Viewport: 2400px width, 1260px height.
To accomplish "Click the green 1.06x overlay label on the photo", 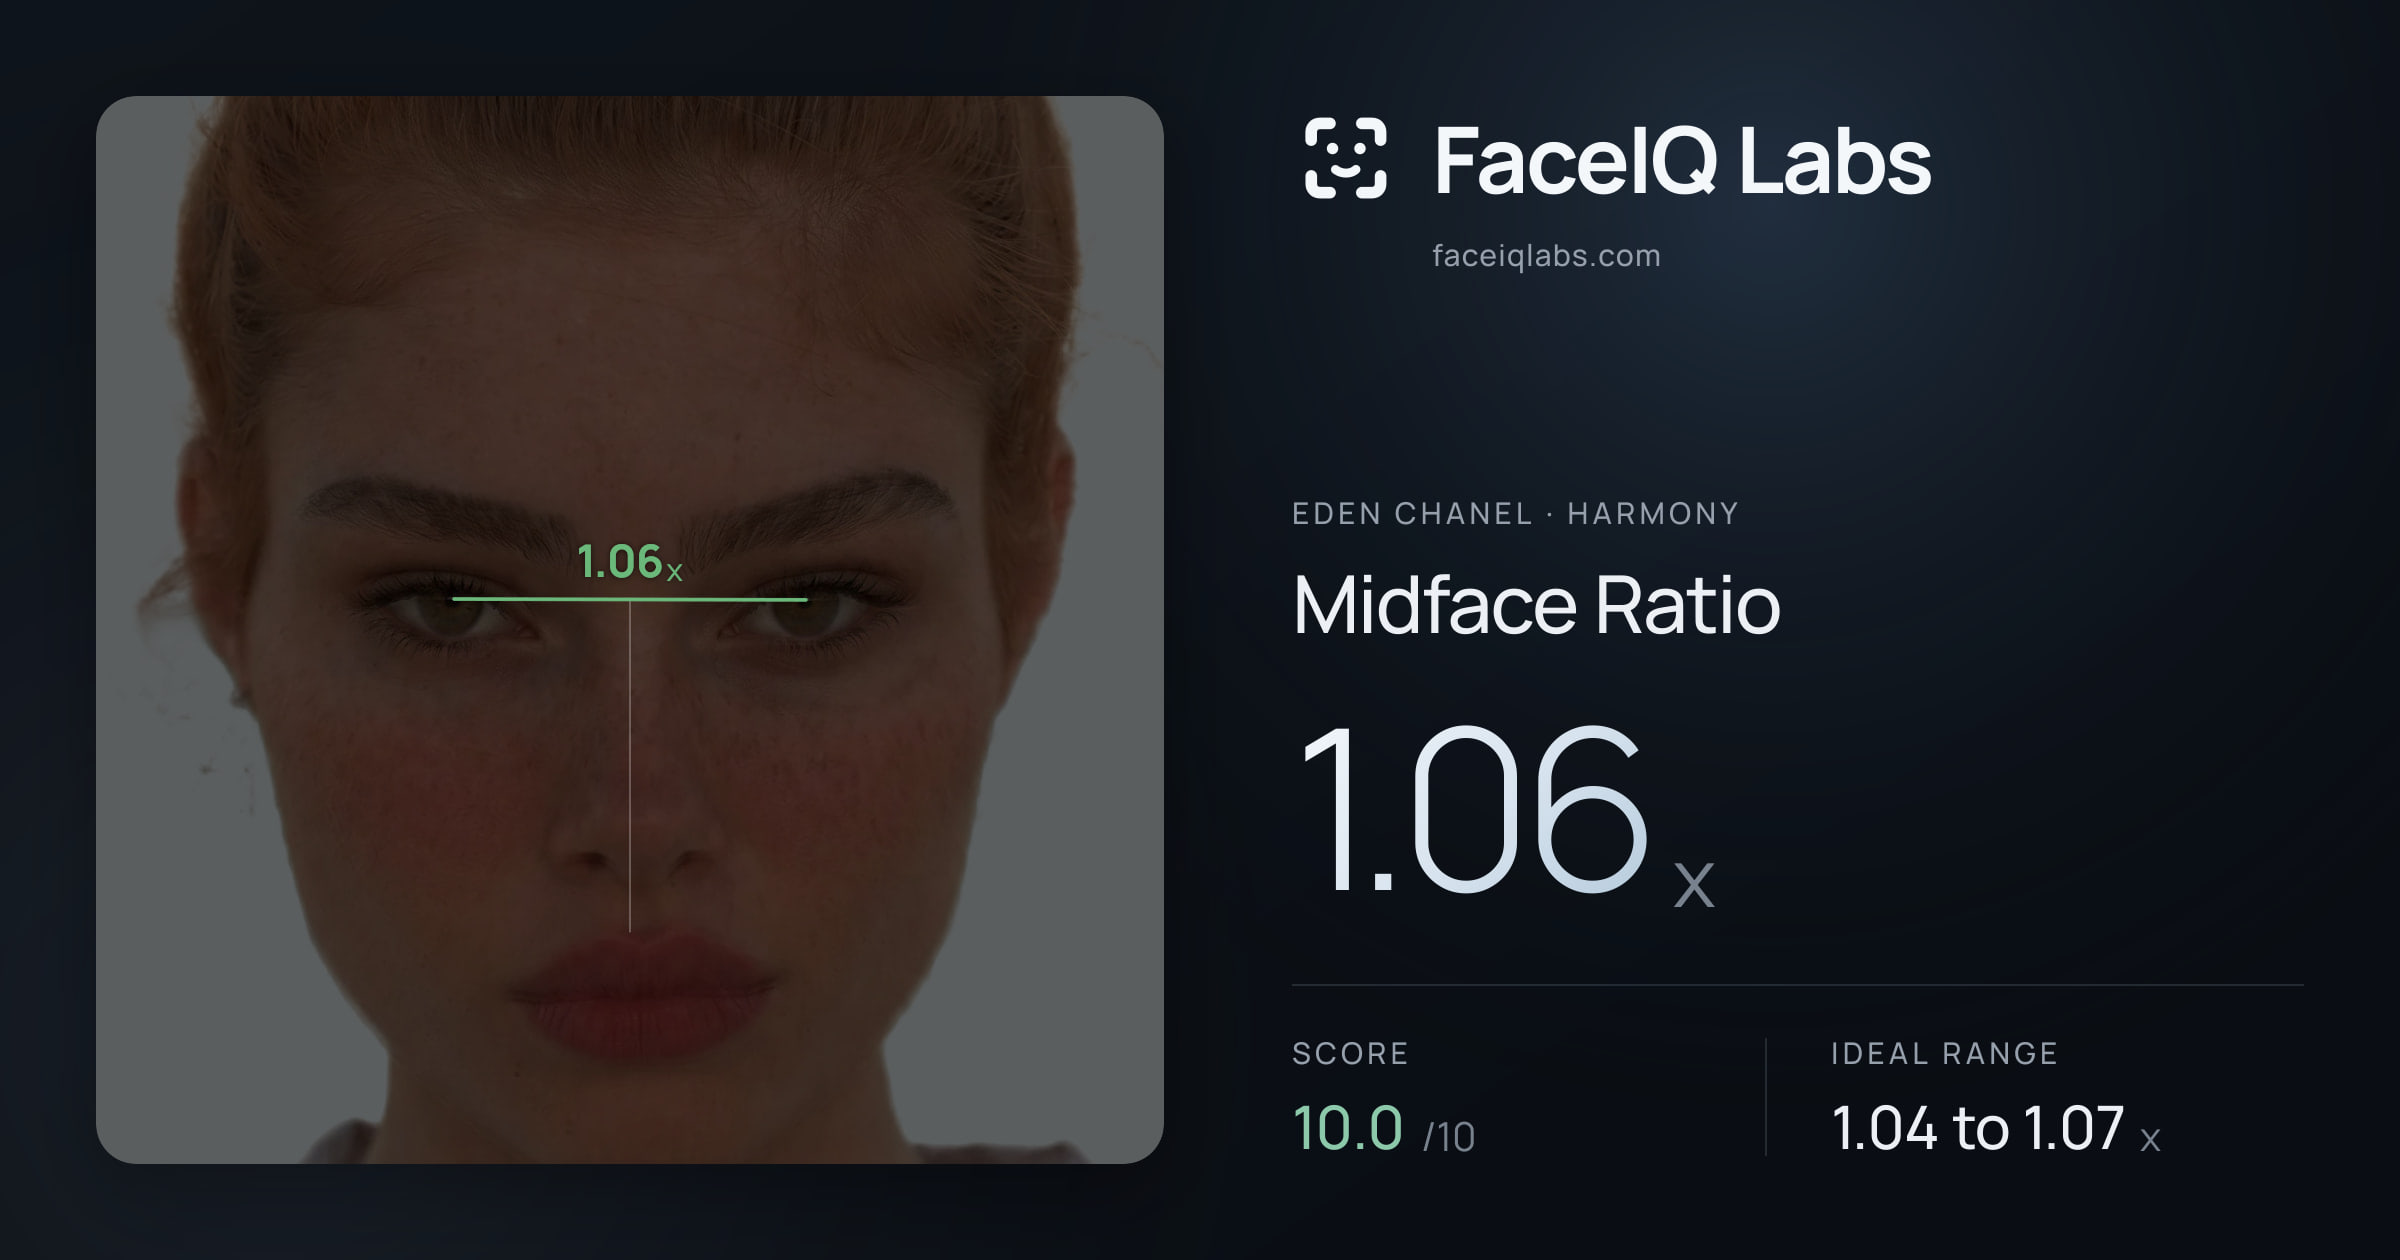I will (630, 562).
